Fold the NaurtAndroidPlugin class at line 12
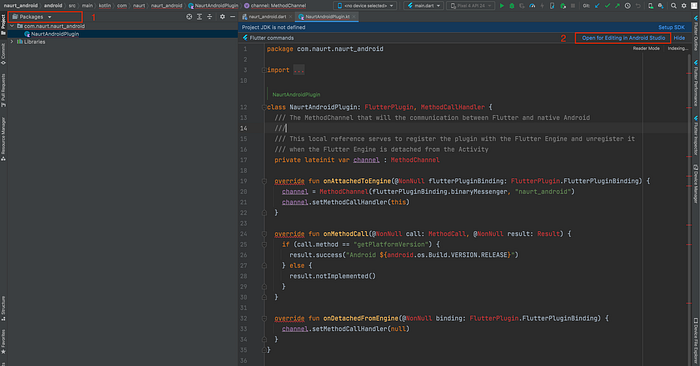Viewport: 700px width, 366px height. (264, 107)
